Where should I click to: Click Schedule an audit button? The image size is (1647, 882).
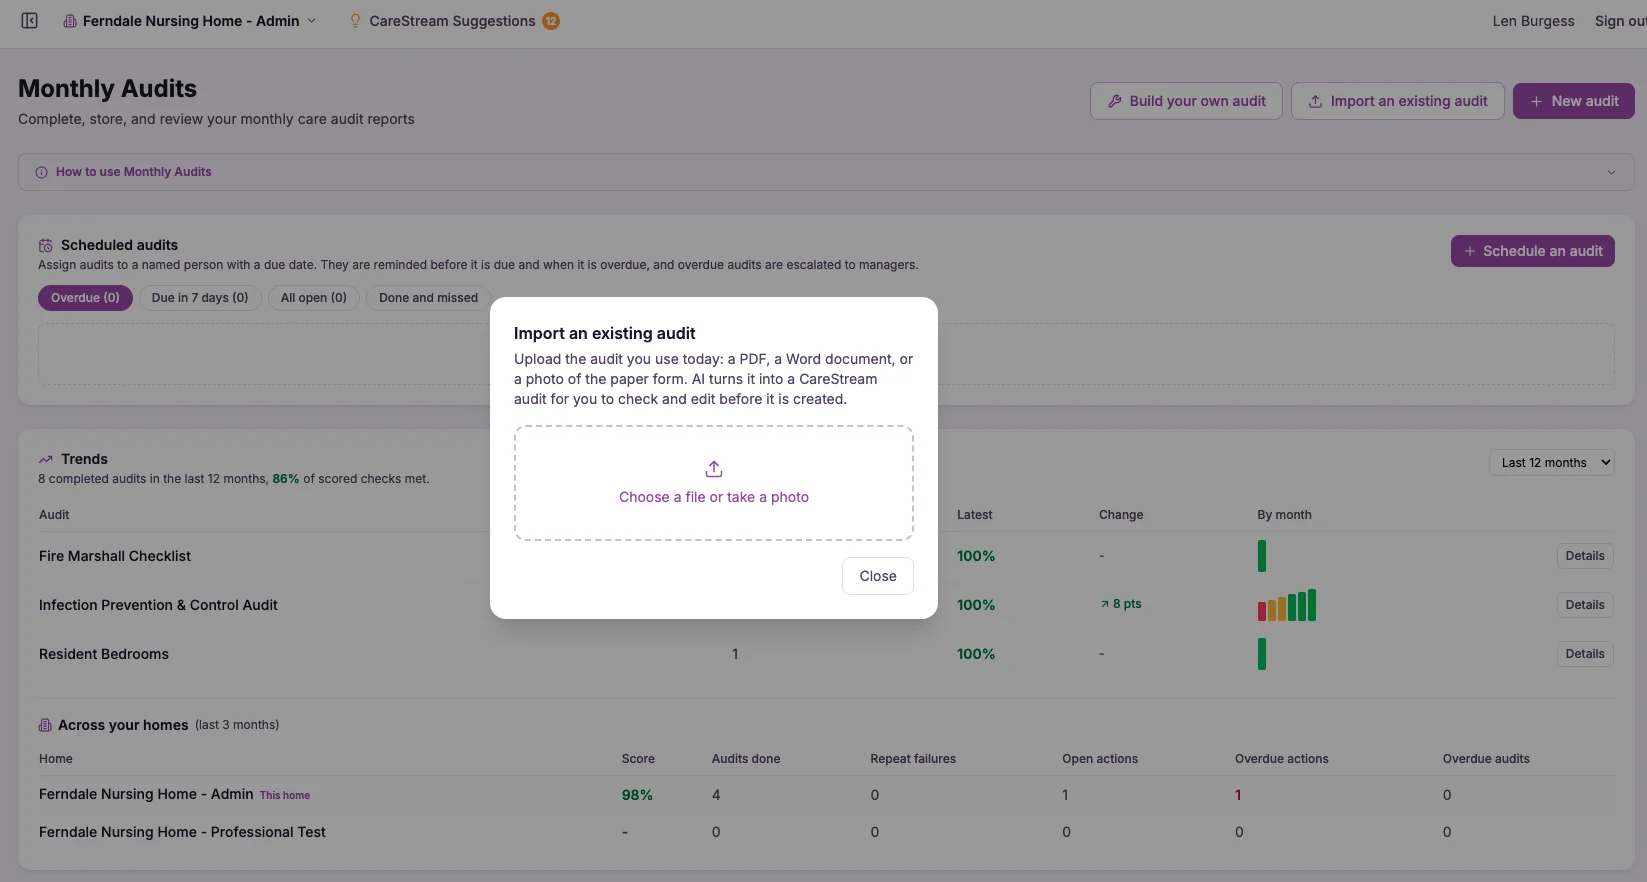(1533, 251)
